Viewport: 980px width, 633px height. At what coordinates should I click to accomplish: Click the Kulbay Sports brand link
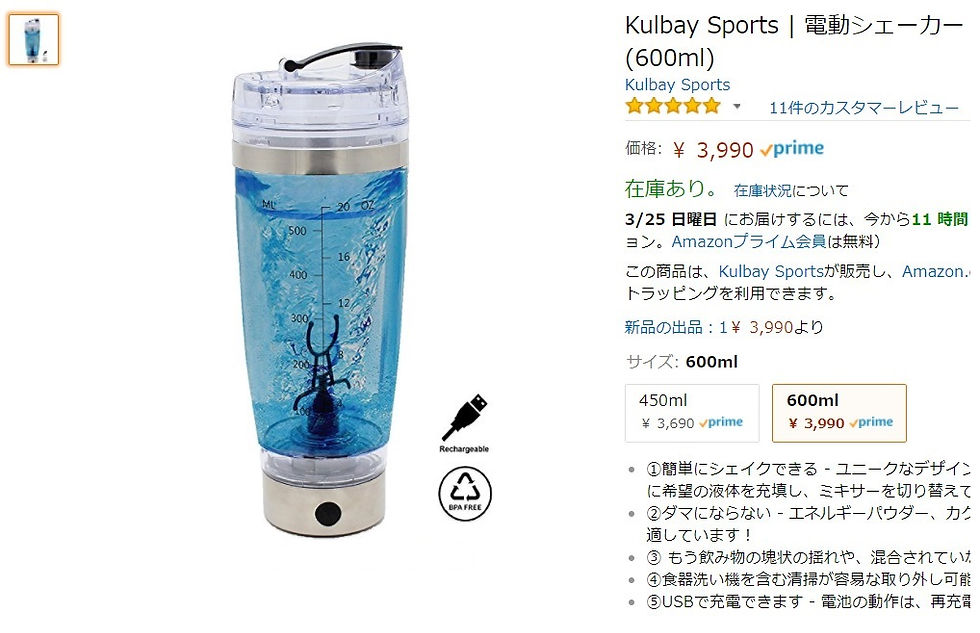678,84
